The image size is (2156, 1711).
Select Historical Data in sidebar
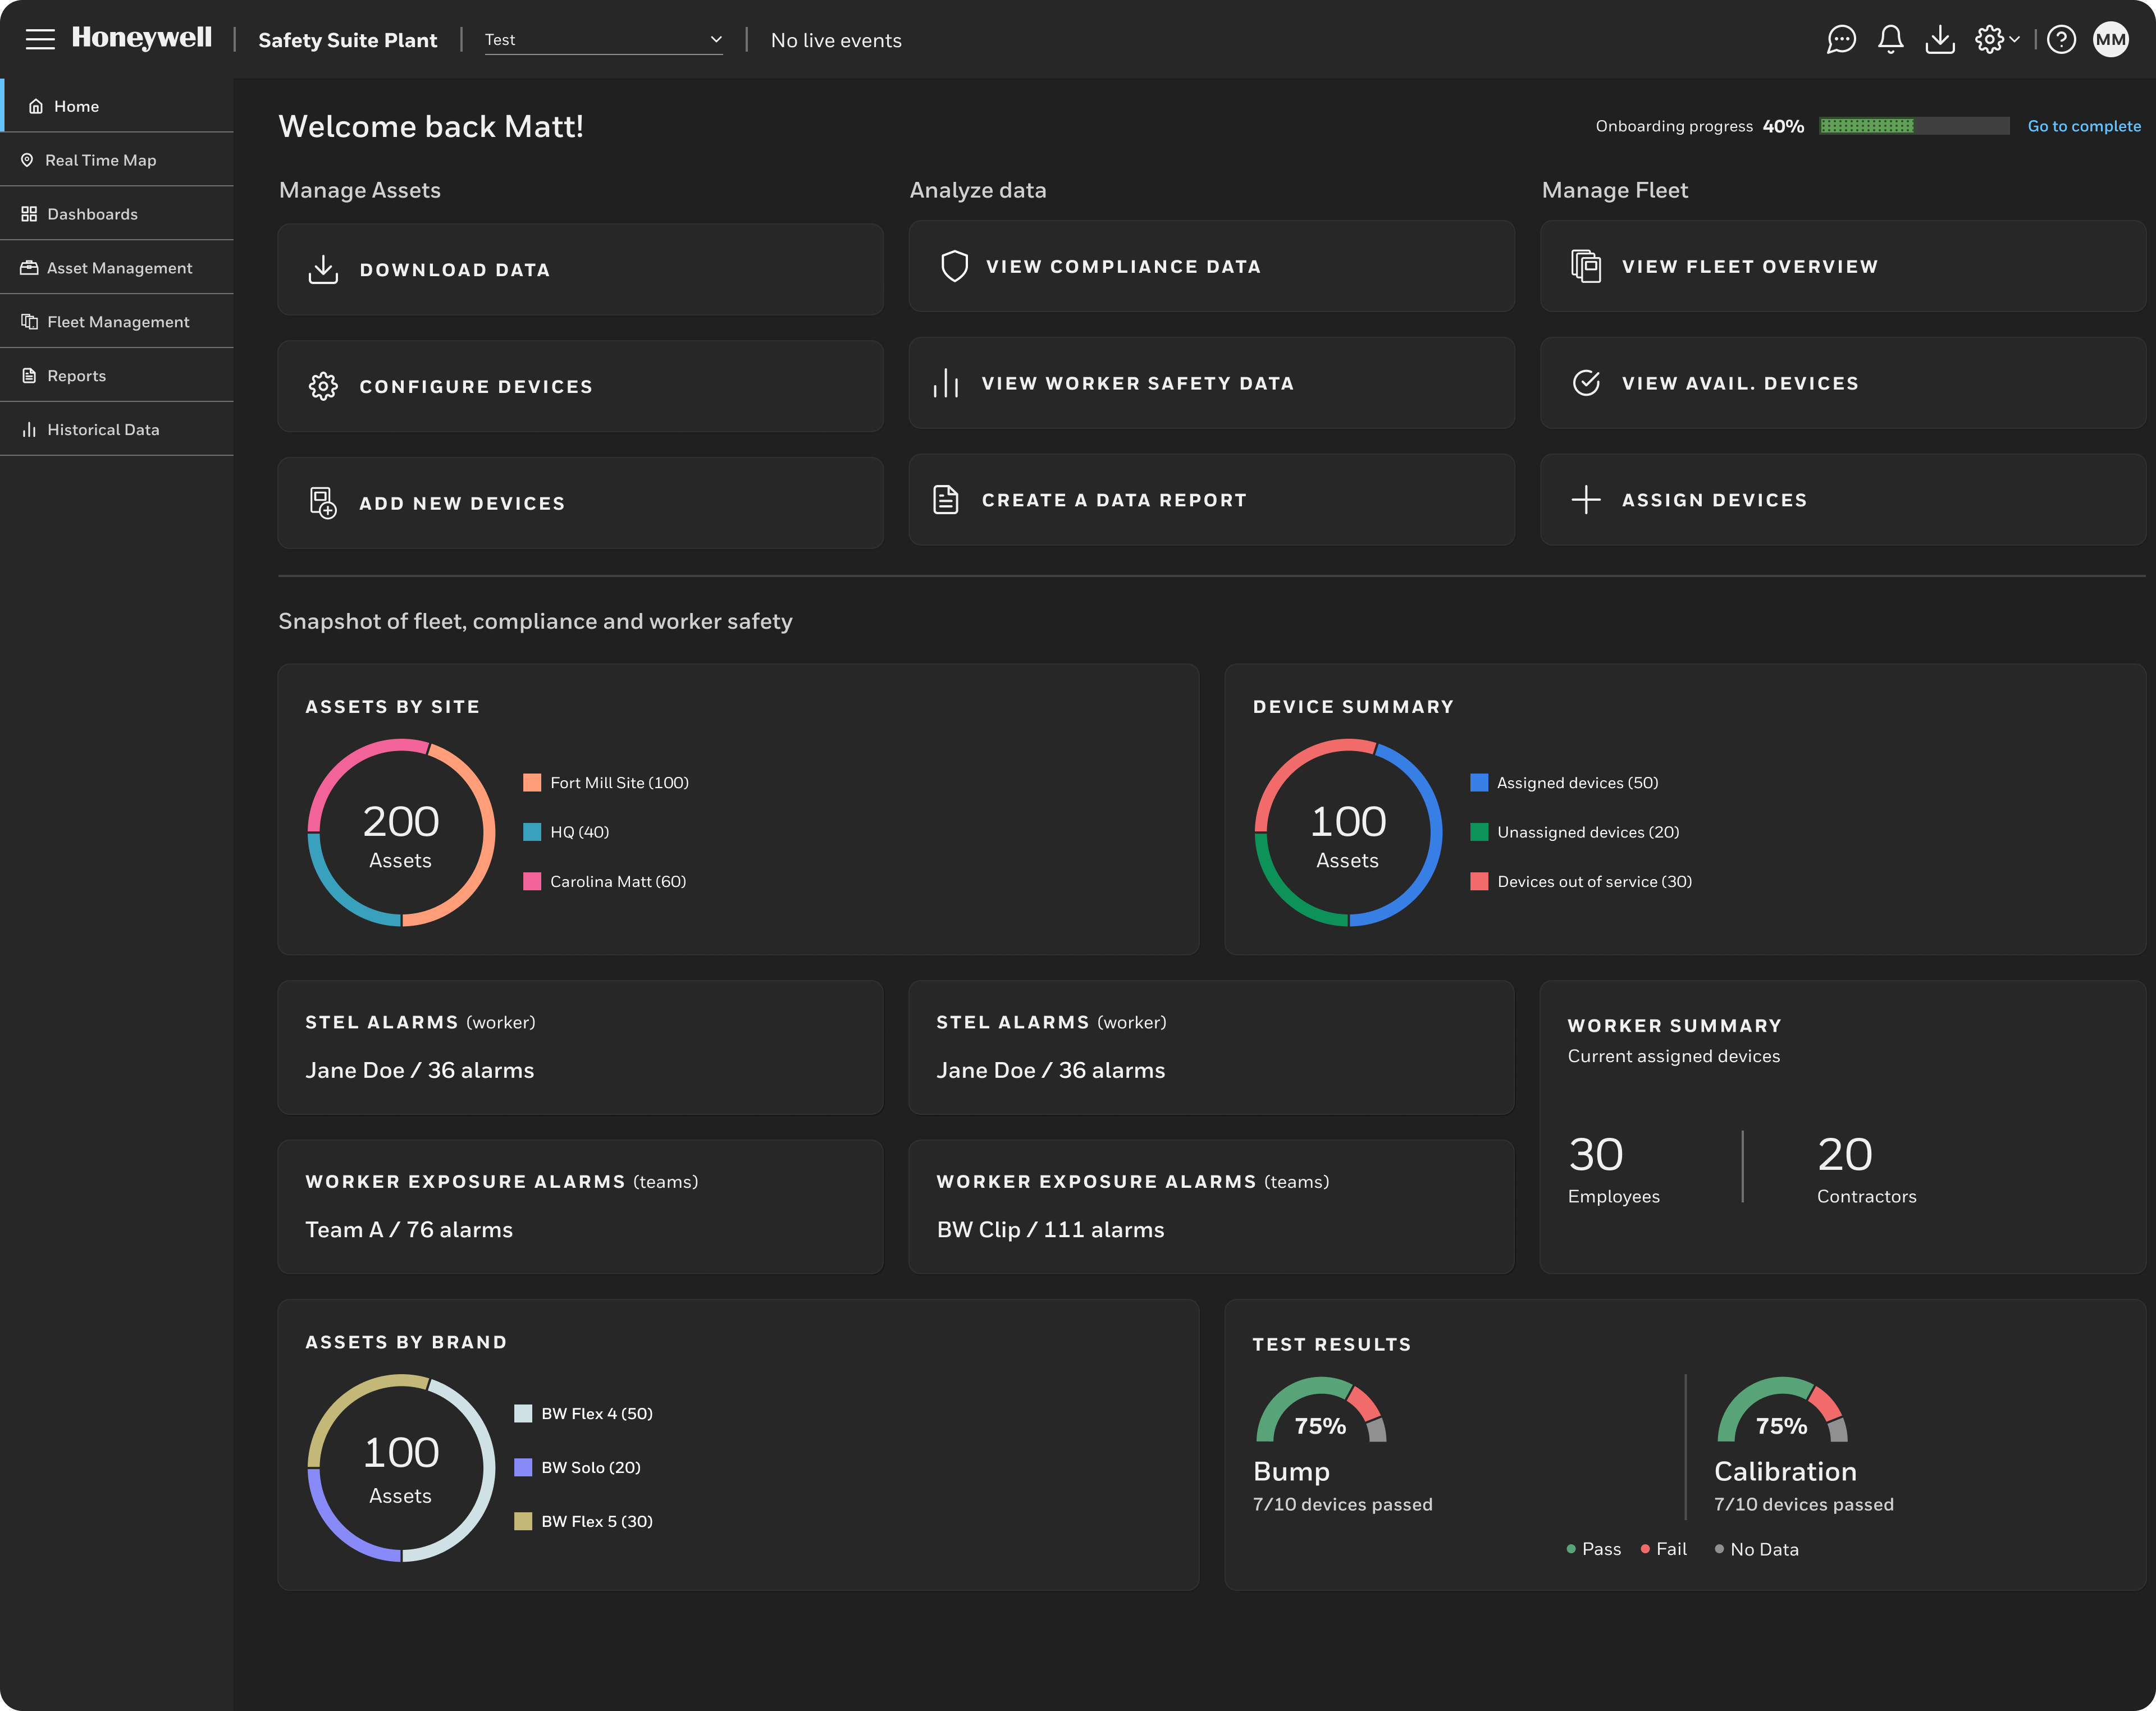102,430
